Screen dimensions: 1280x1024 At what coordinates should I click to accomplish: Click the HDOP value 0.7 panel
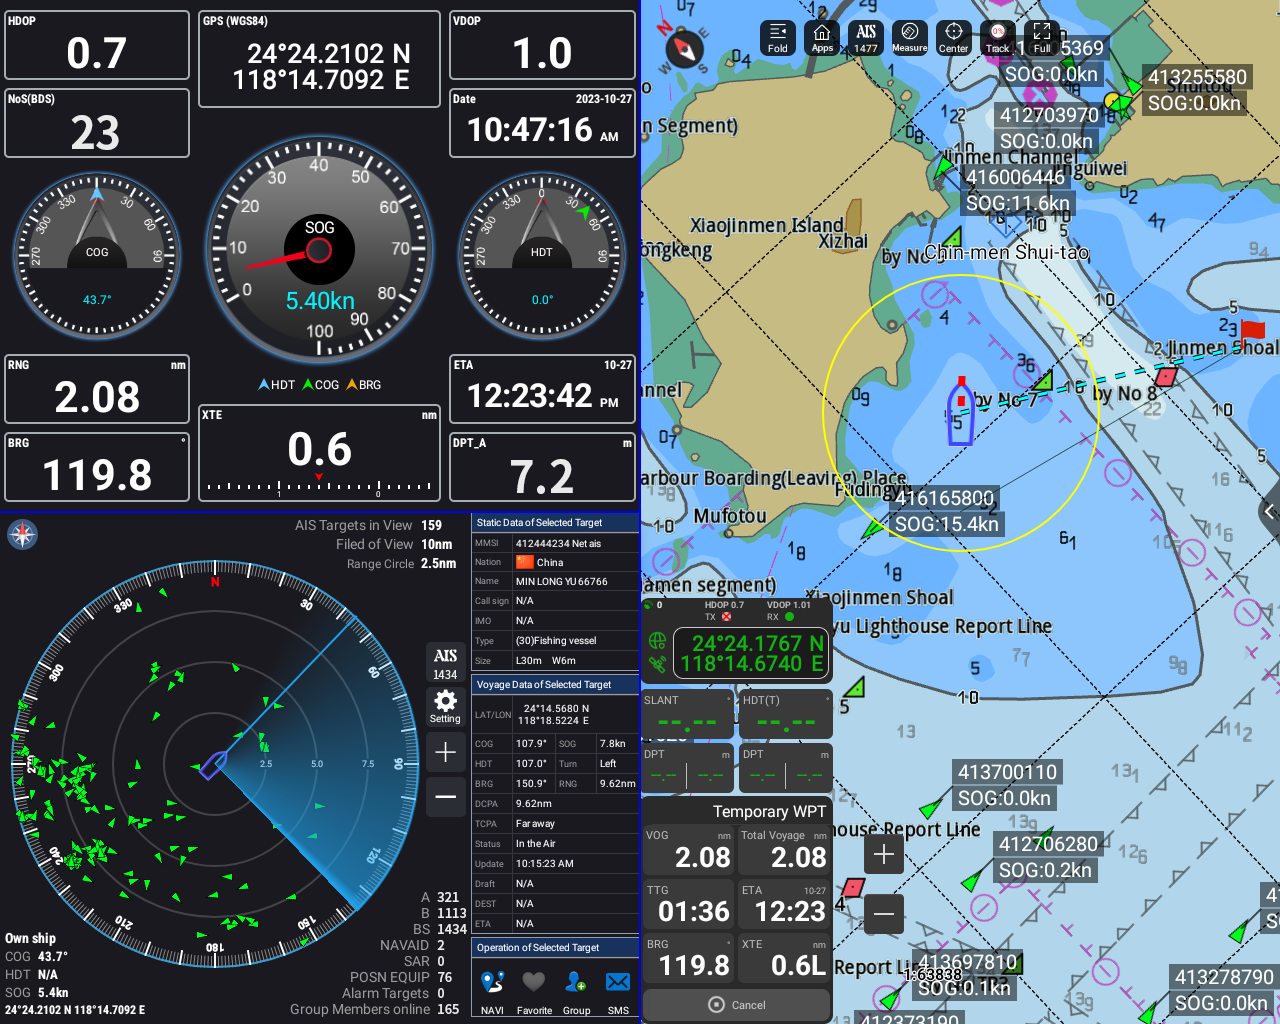pos(97,45)
